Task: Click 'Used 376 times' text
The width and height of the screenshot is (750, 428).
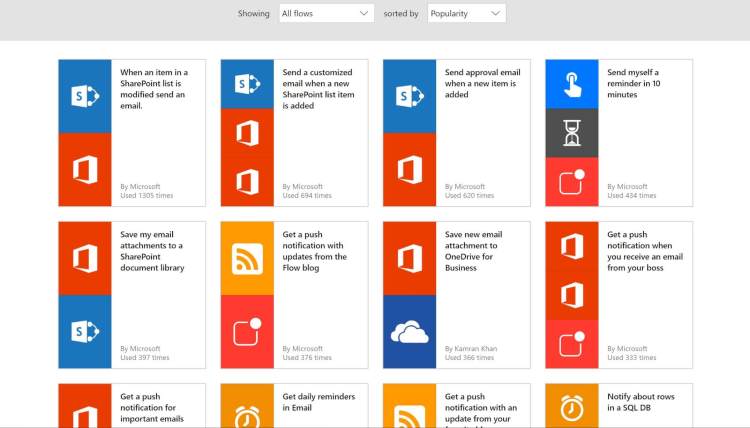Action: [x=307, y=358]
